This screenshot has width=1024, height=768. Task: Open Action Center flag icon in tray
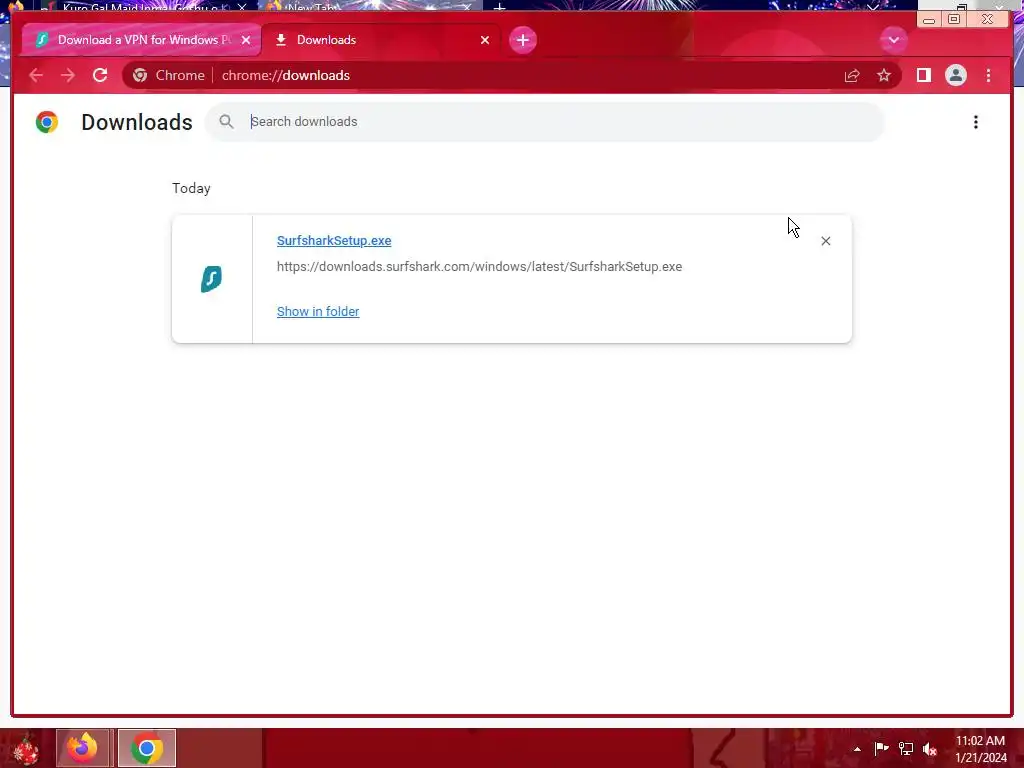(x=881, y=748)
